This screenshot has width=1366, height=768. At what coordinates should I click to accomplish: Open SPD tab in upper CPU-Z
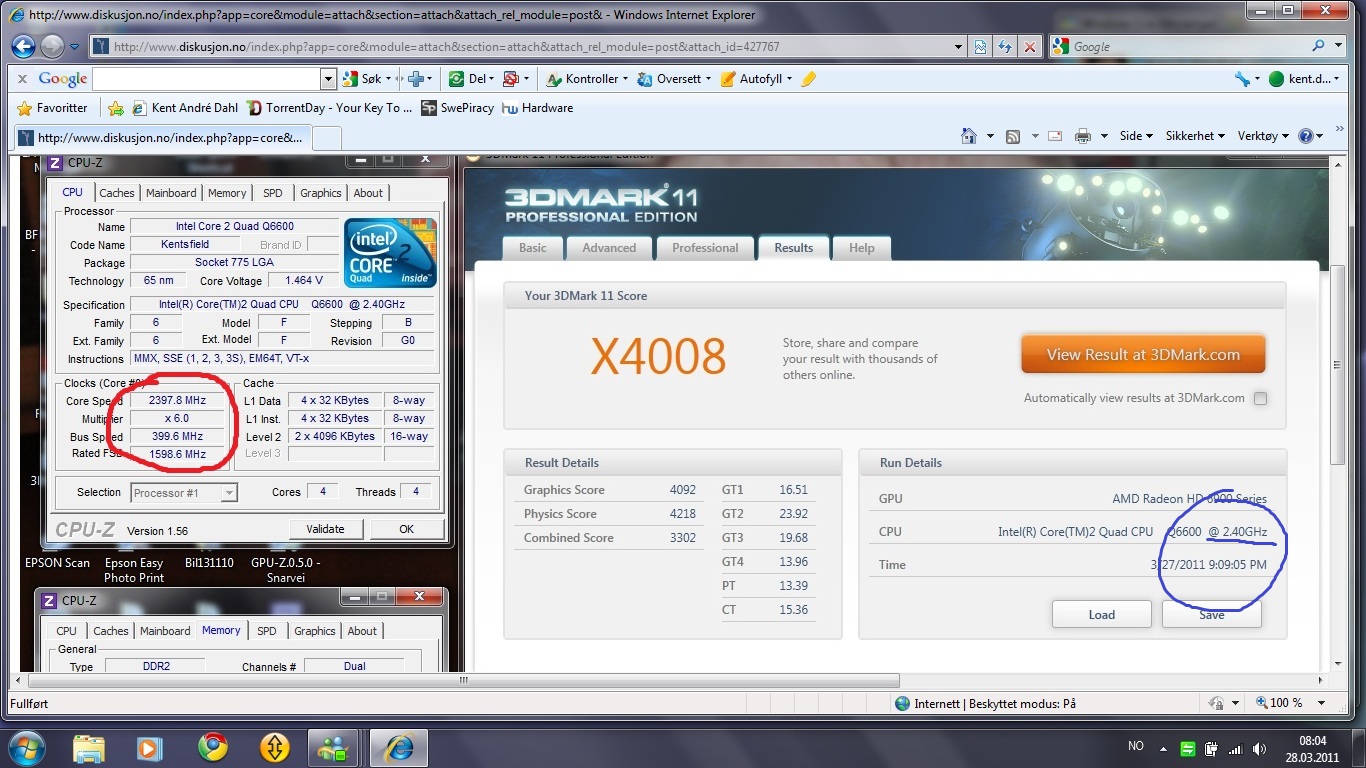(273, 193)
